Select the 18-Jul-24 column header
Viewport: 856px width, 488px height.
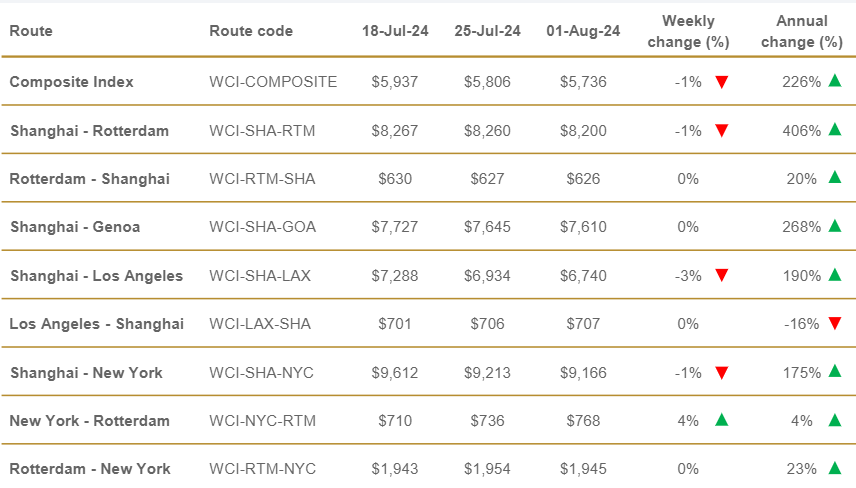(x=395, y=31)
